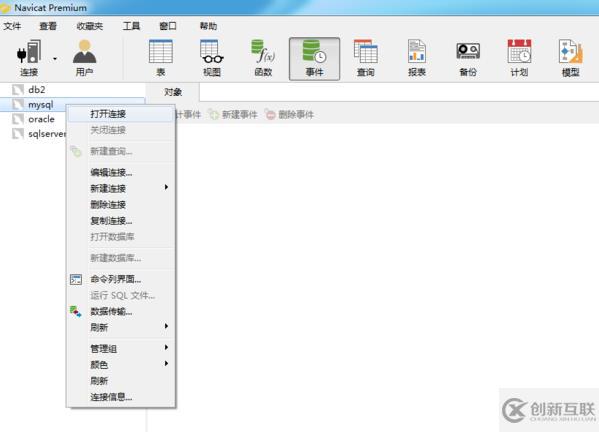Viewport: 599px width, 432px height.
Task: Expand the 颜色 submenu
Action: [121, 364]
